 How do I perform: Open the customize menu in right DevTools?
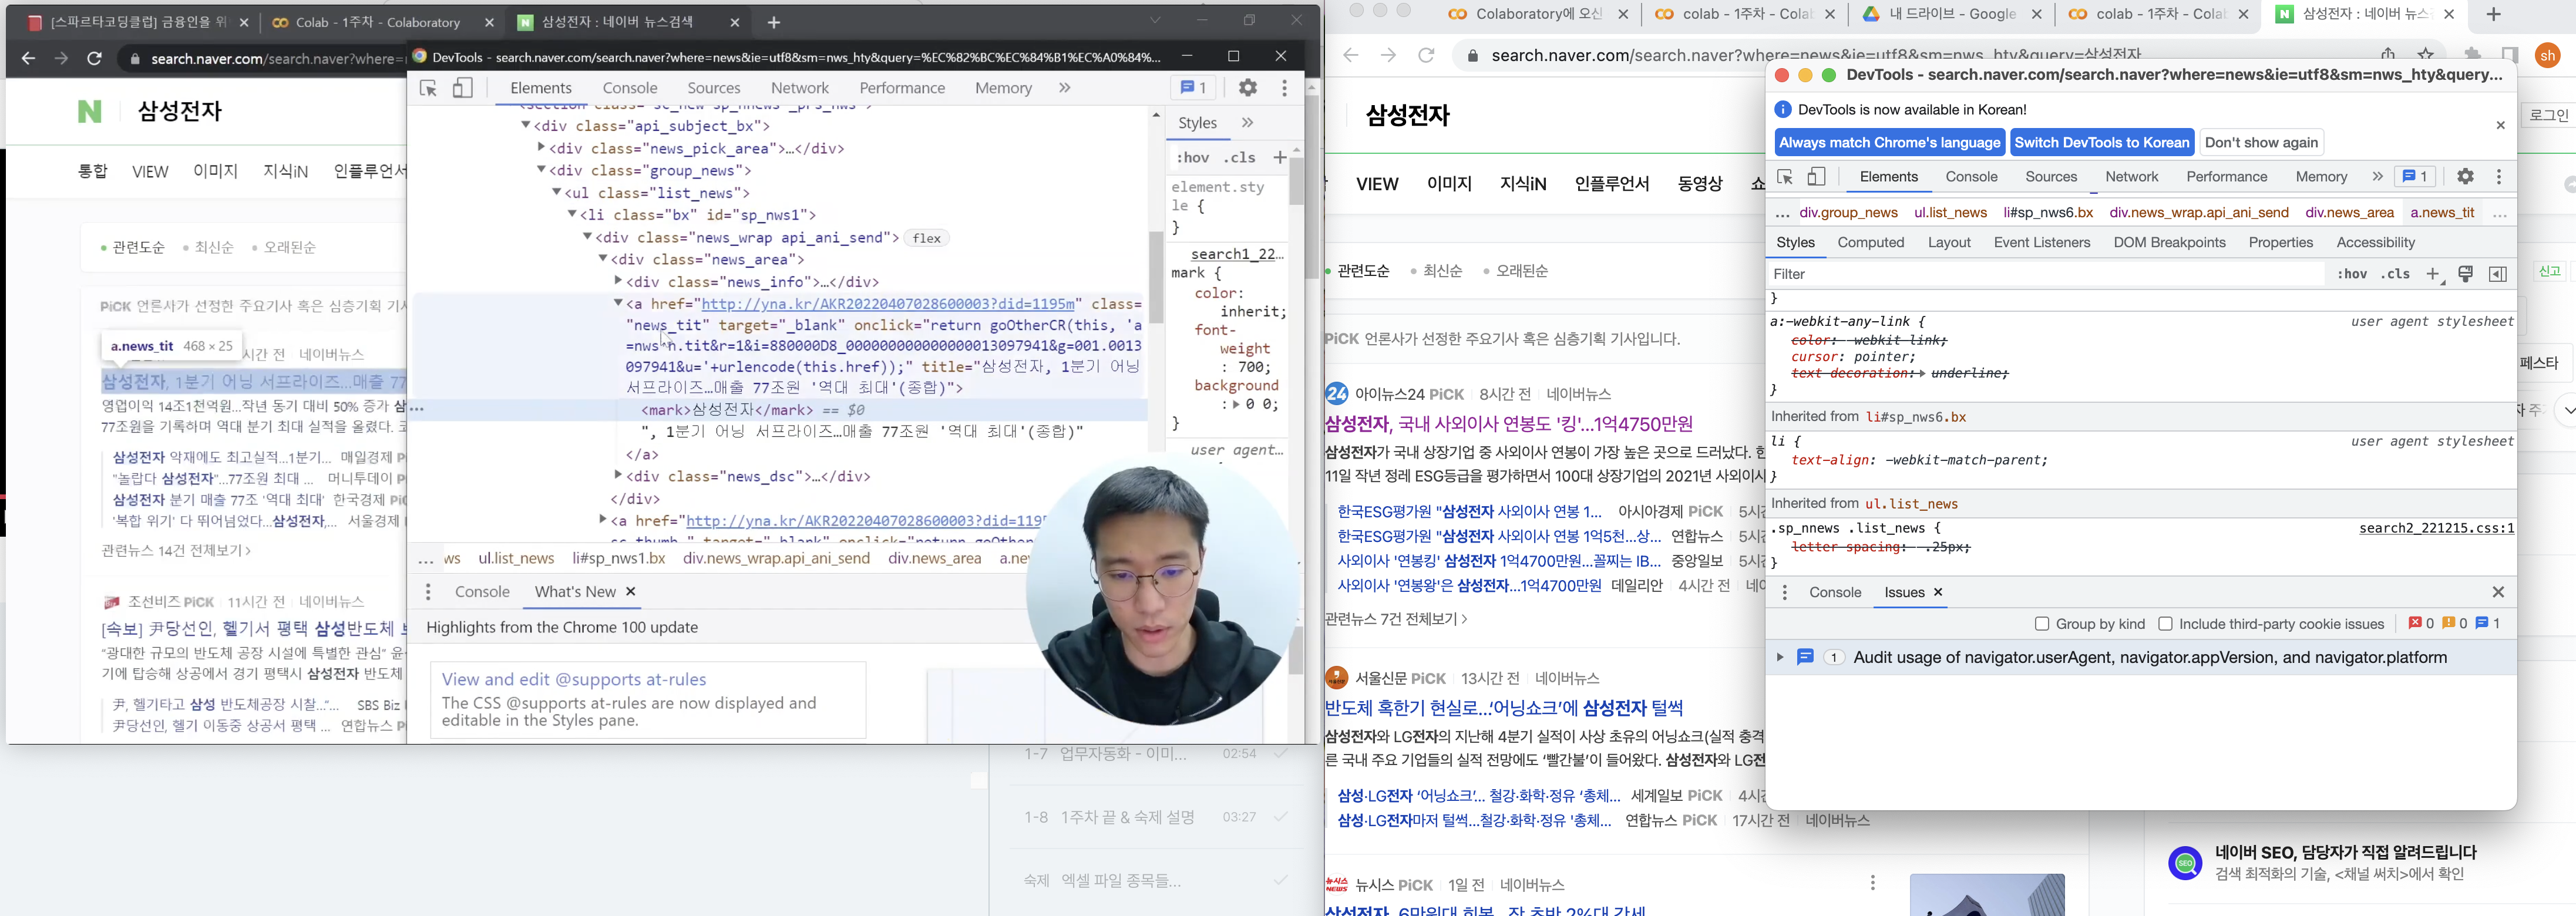pos(2499,177)
